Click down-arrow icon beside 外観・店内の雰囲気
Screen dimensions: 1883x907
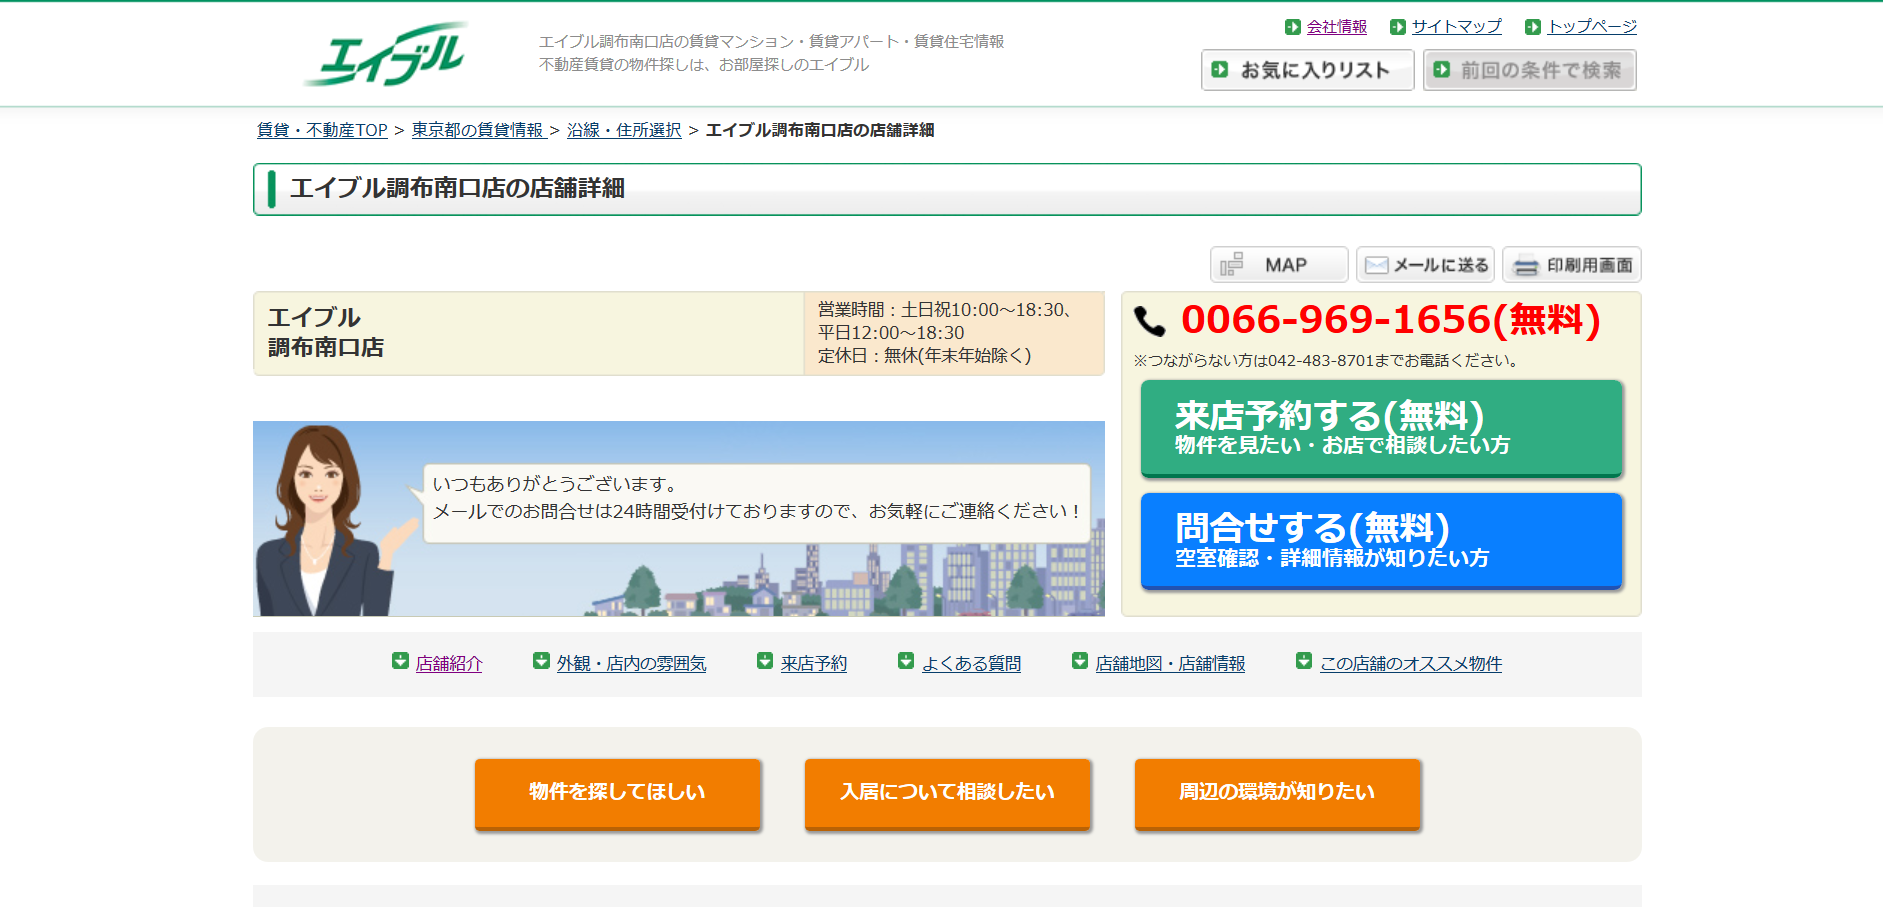coord(541,661)
